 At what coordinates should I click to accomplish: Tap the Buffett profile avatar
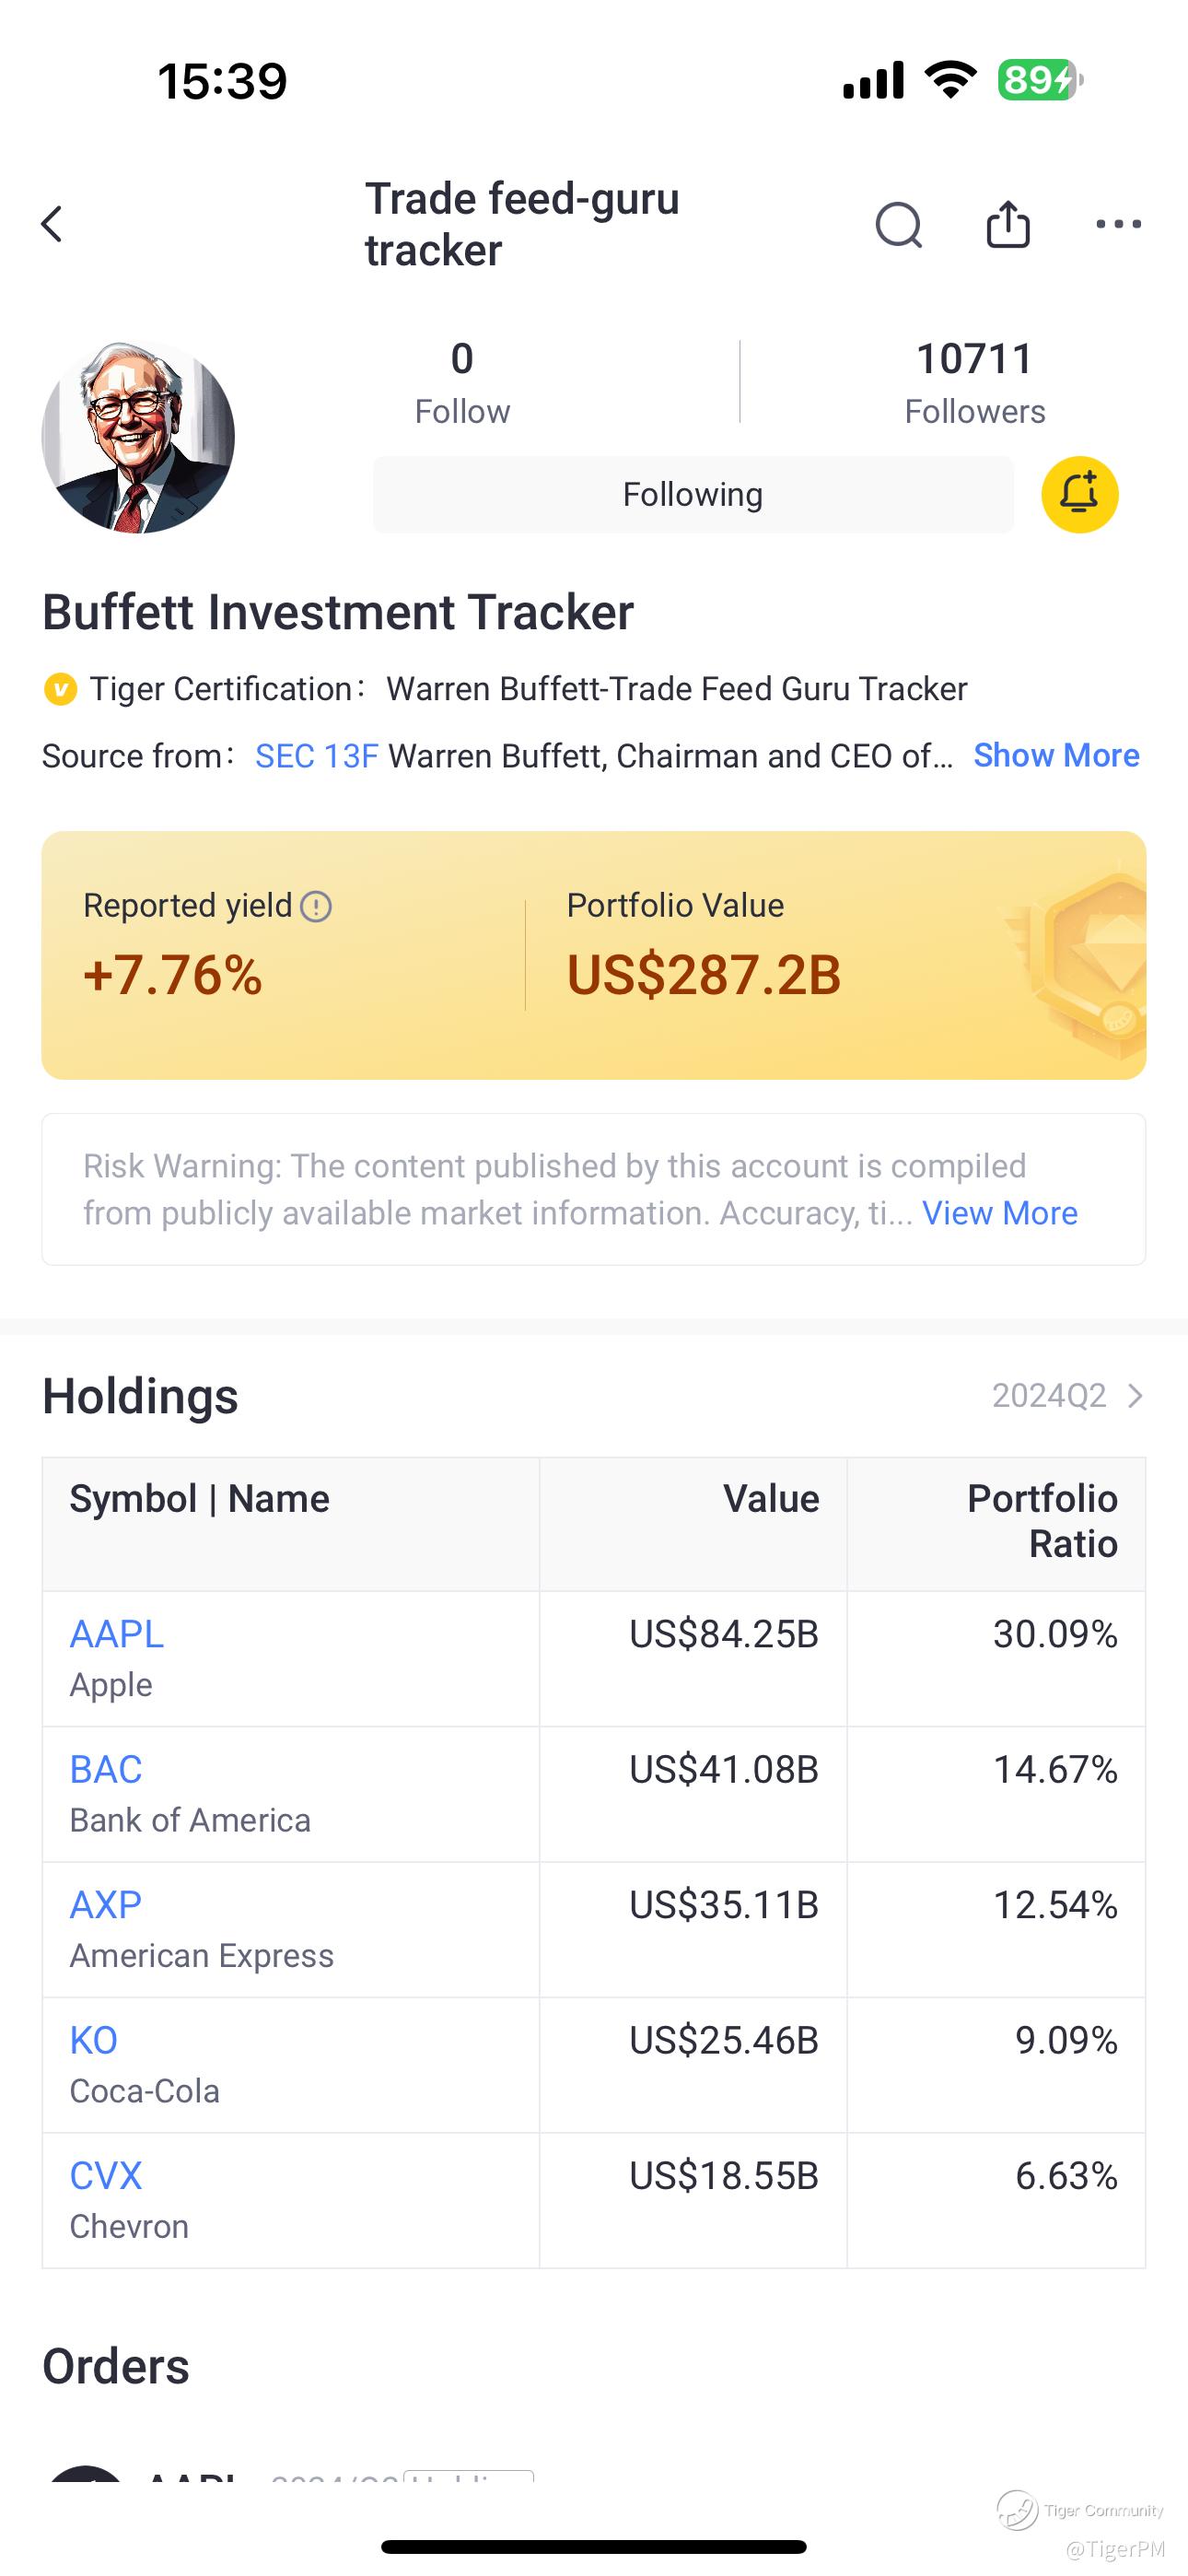pos(138,437)
